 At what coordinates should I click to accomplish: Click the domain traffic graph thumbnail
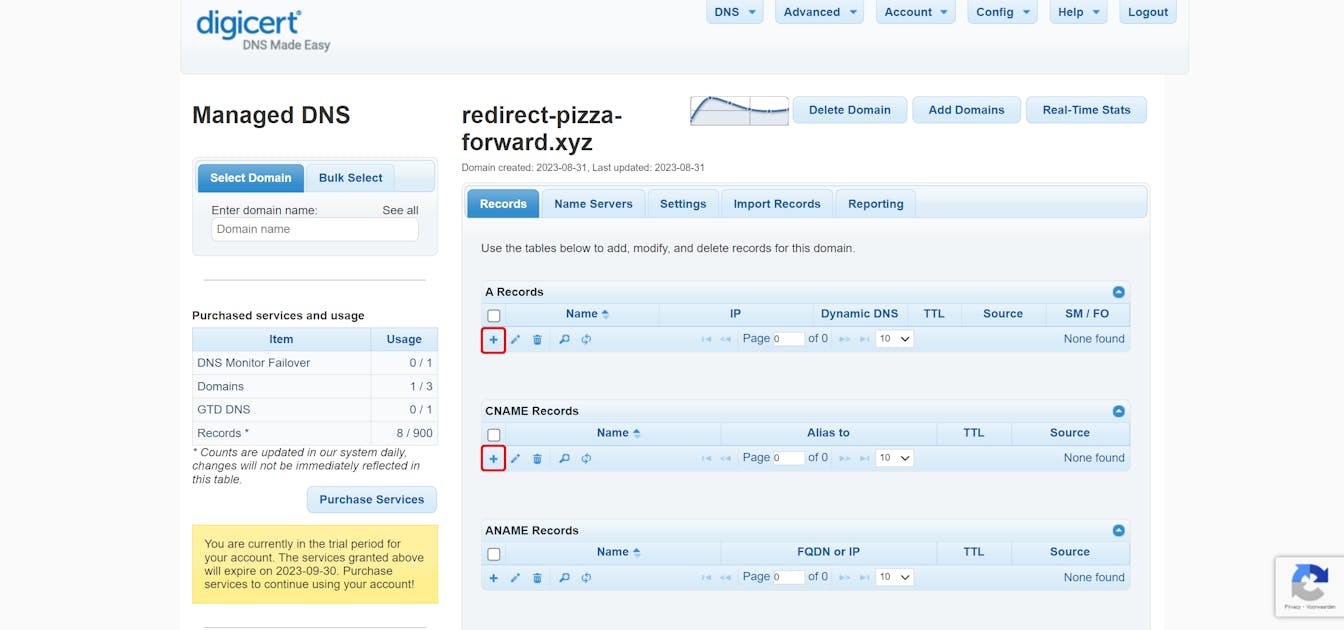(x=739, y=110)
